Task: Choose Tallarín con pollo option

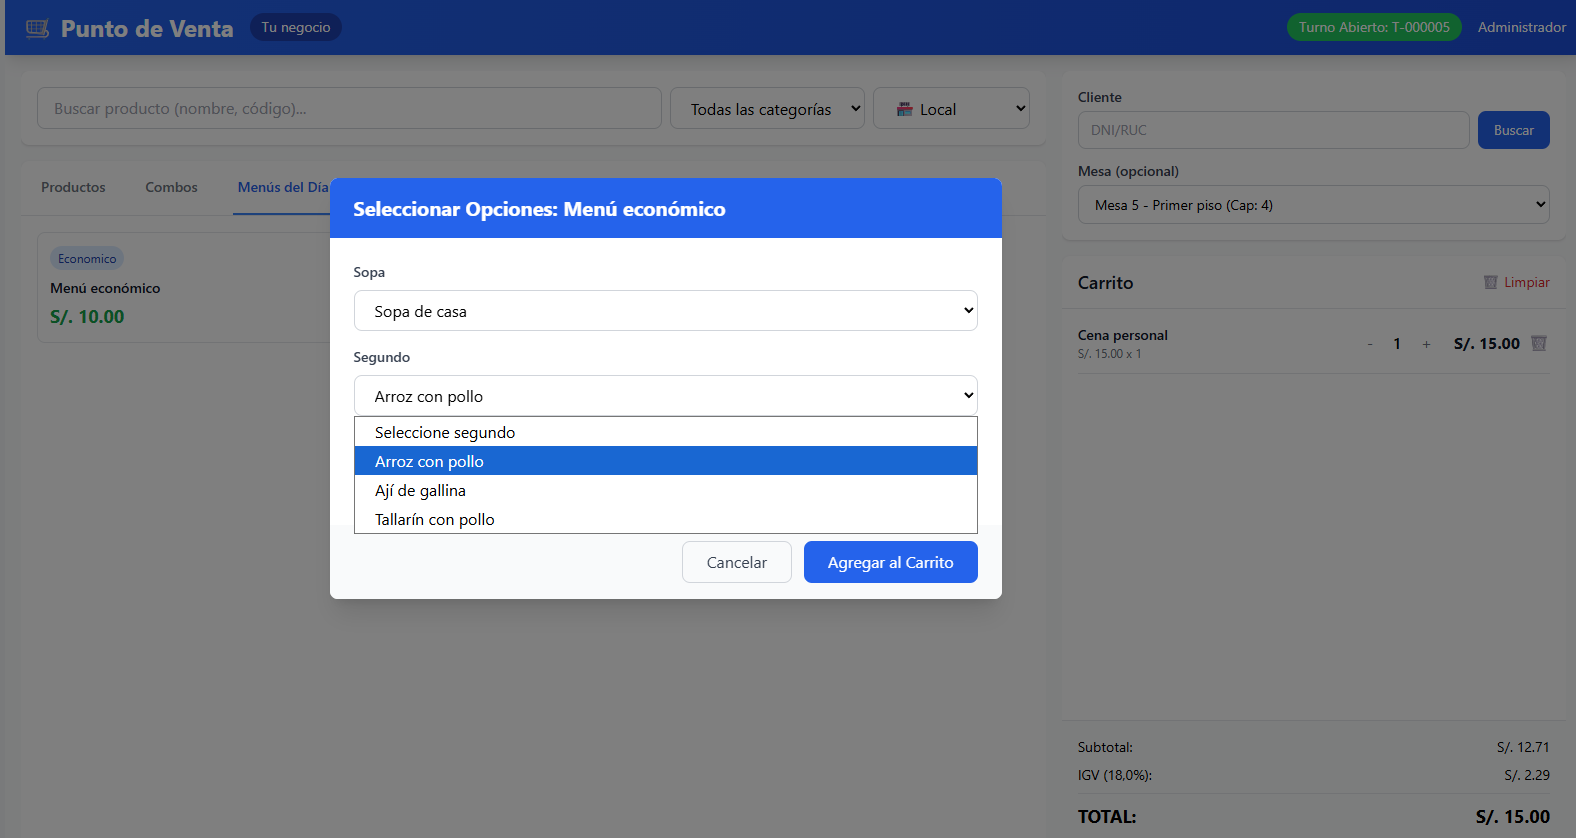Action: tap(666, 519)
